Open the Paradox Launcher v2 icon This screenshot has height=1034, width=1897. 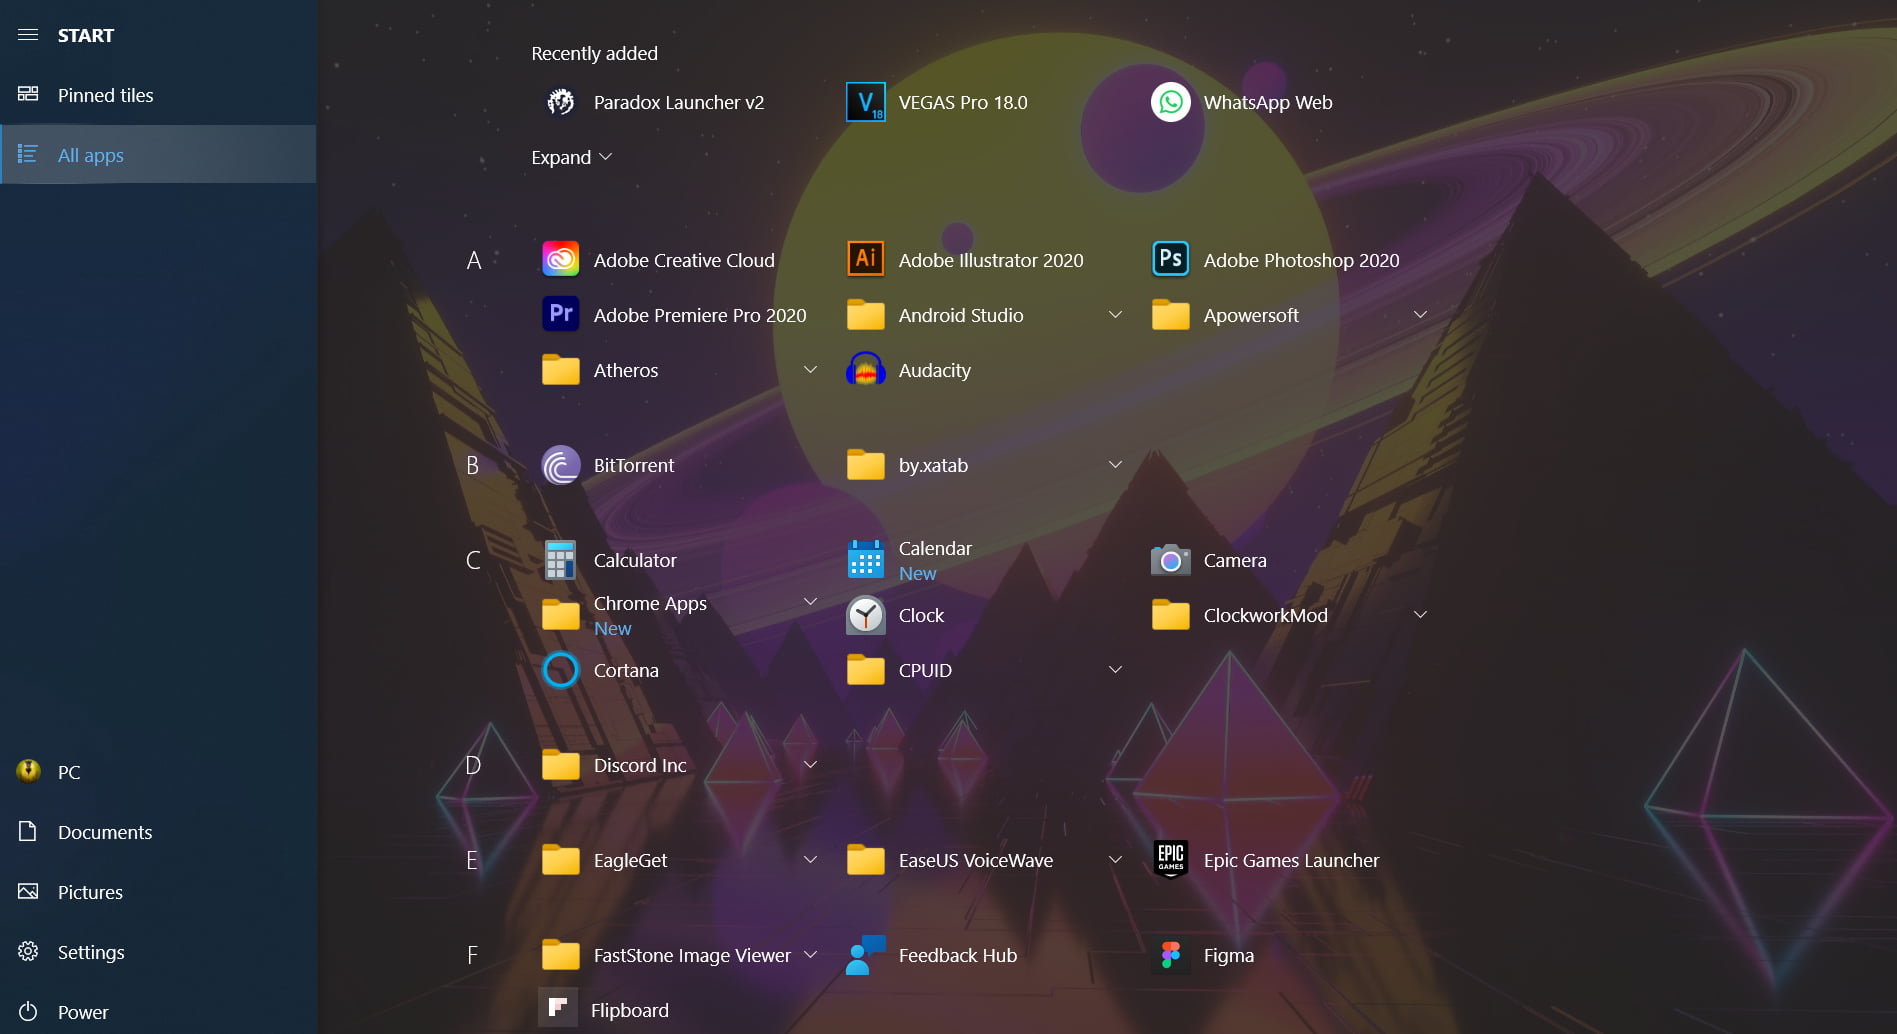click(561, 102)
